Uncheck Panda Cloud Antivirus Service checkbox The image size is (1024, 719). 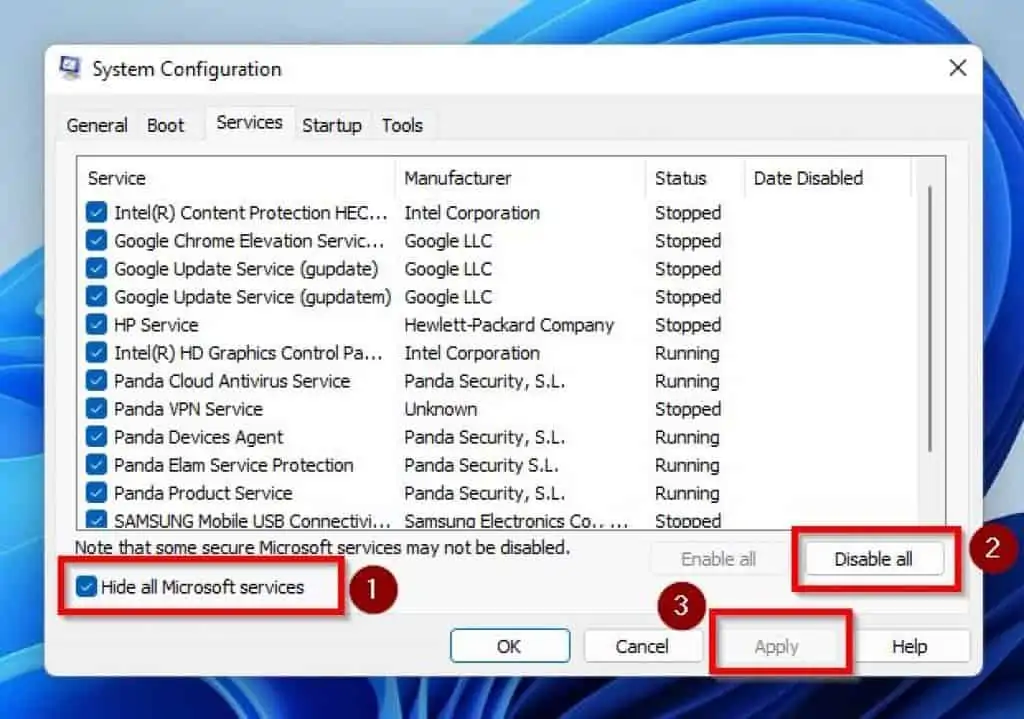(96, 381)
